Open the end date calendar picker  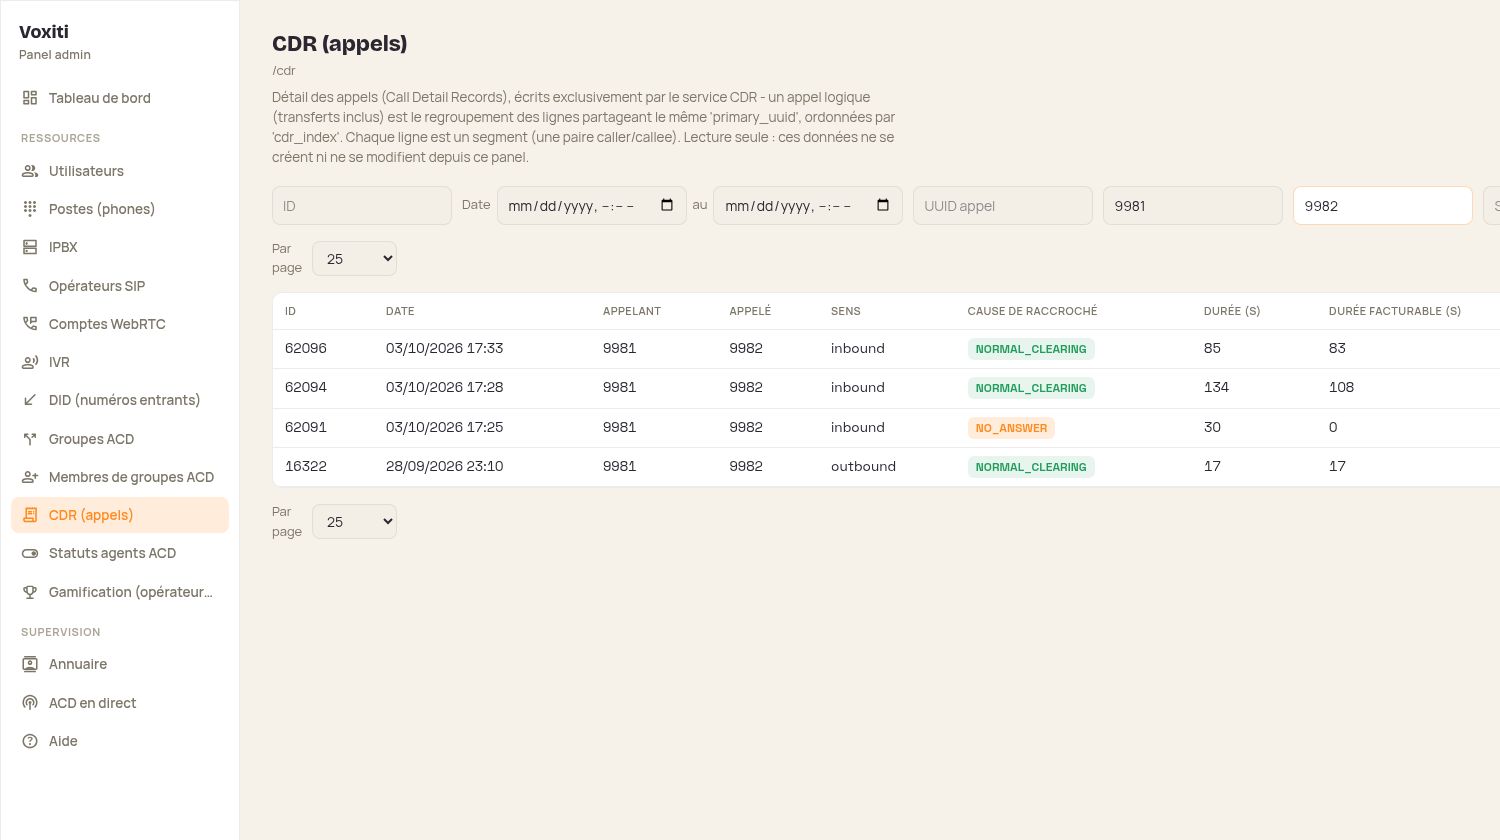[883, 205]
